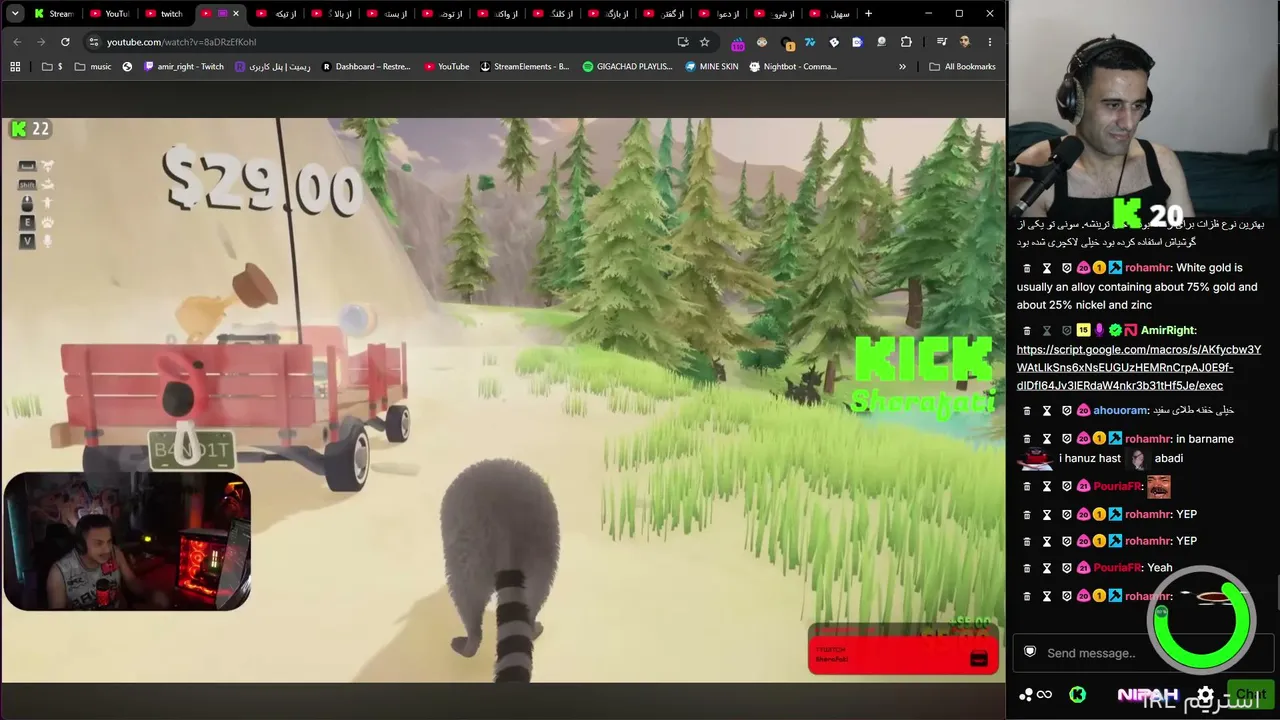The image size is (1280, 720).
Task: Reload the YouTube page
Action: point(65,42)
